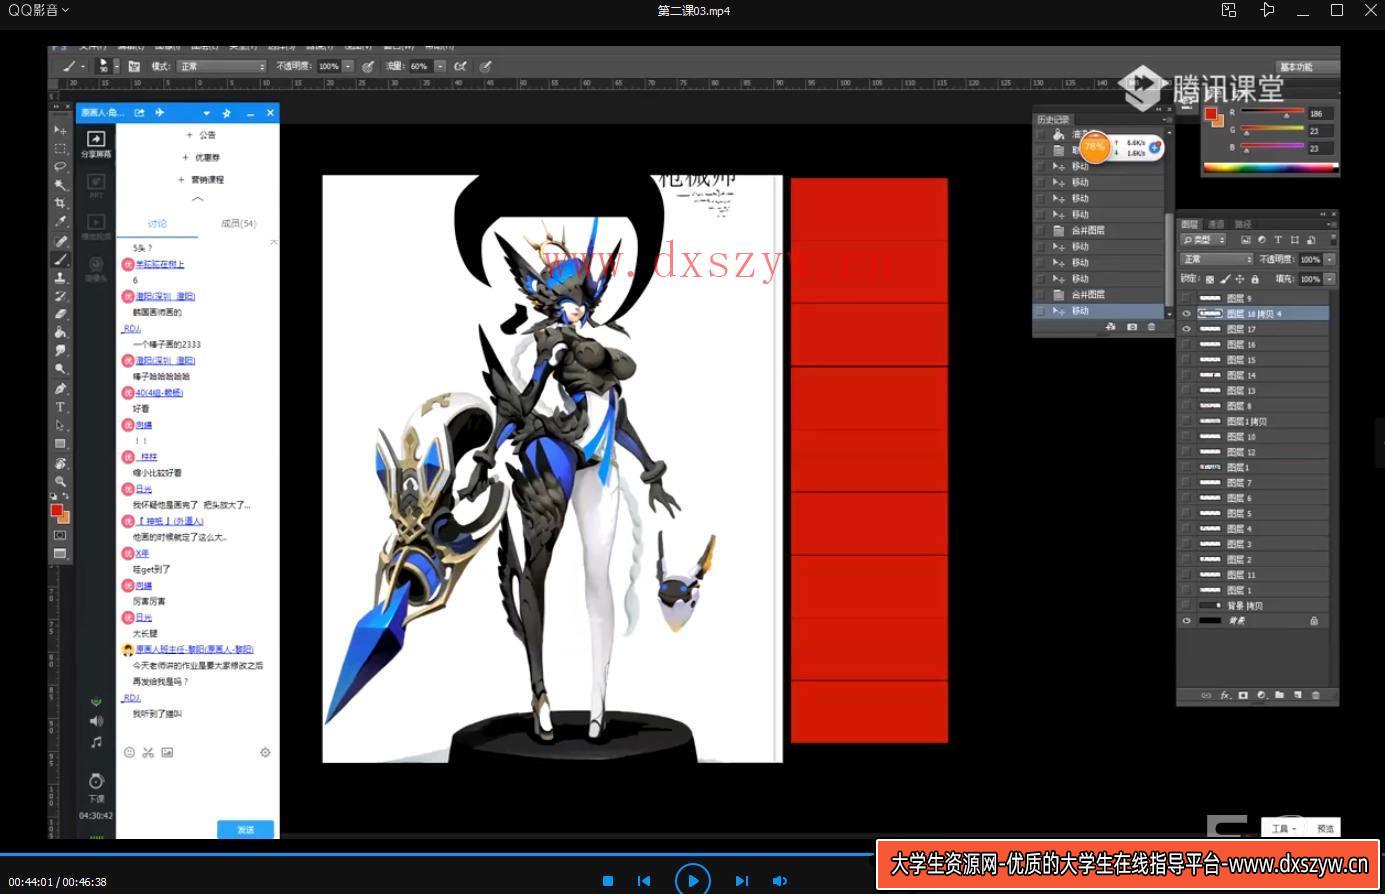1385x894 pixels.
Task: Click the image insert icon in chat
Action: coord(167,752)
